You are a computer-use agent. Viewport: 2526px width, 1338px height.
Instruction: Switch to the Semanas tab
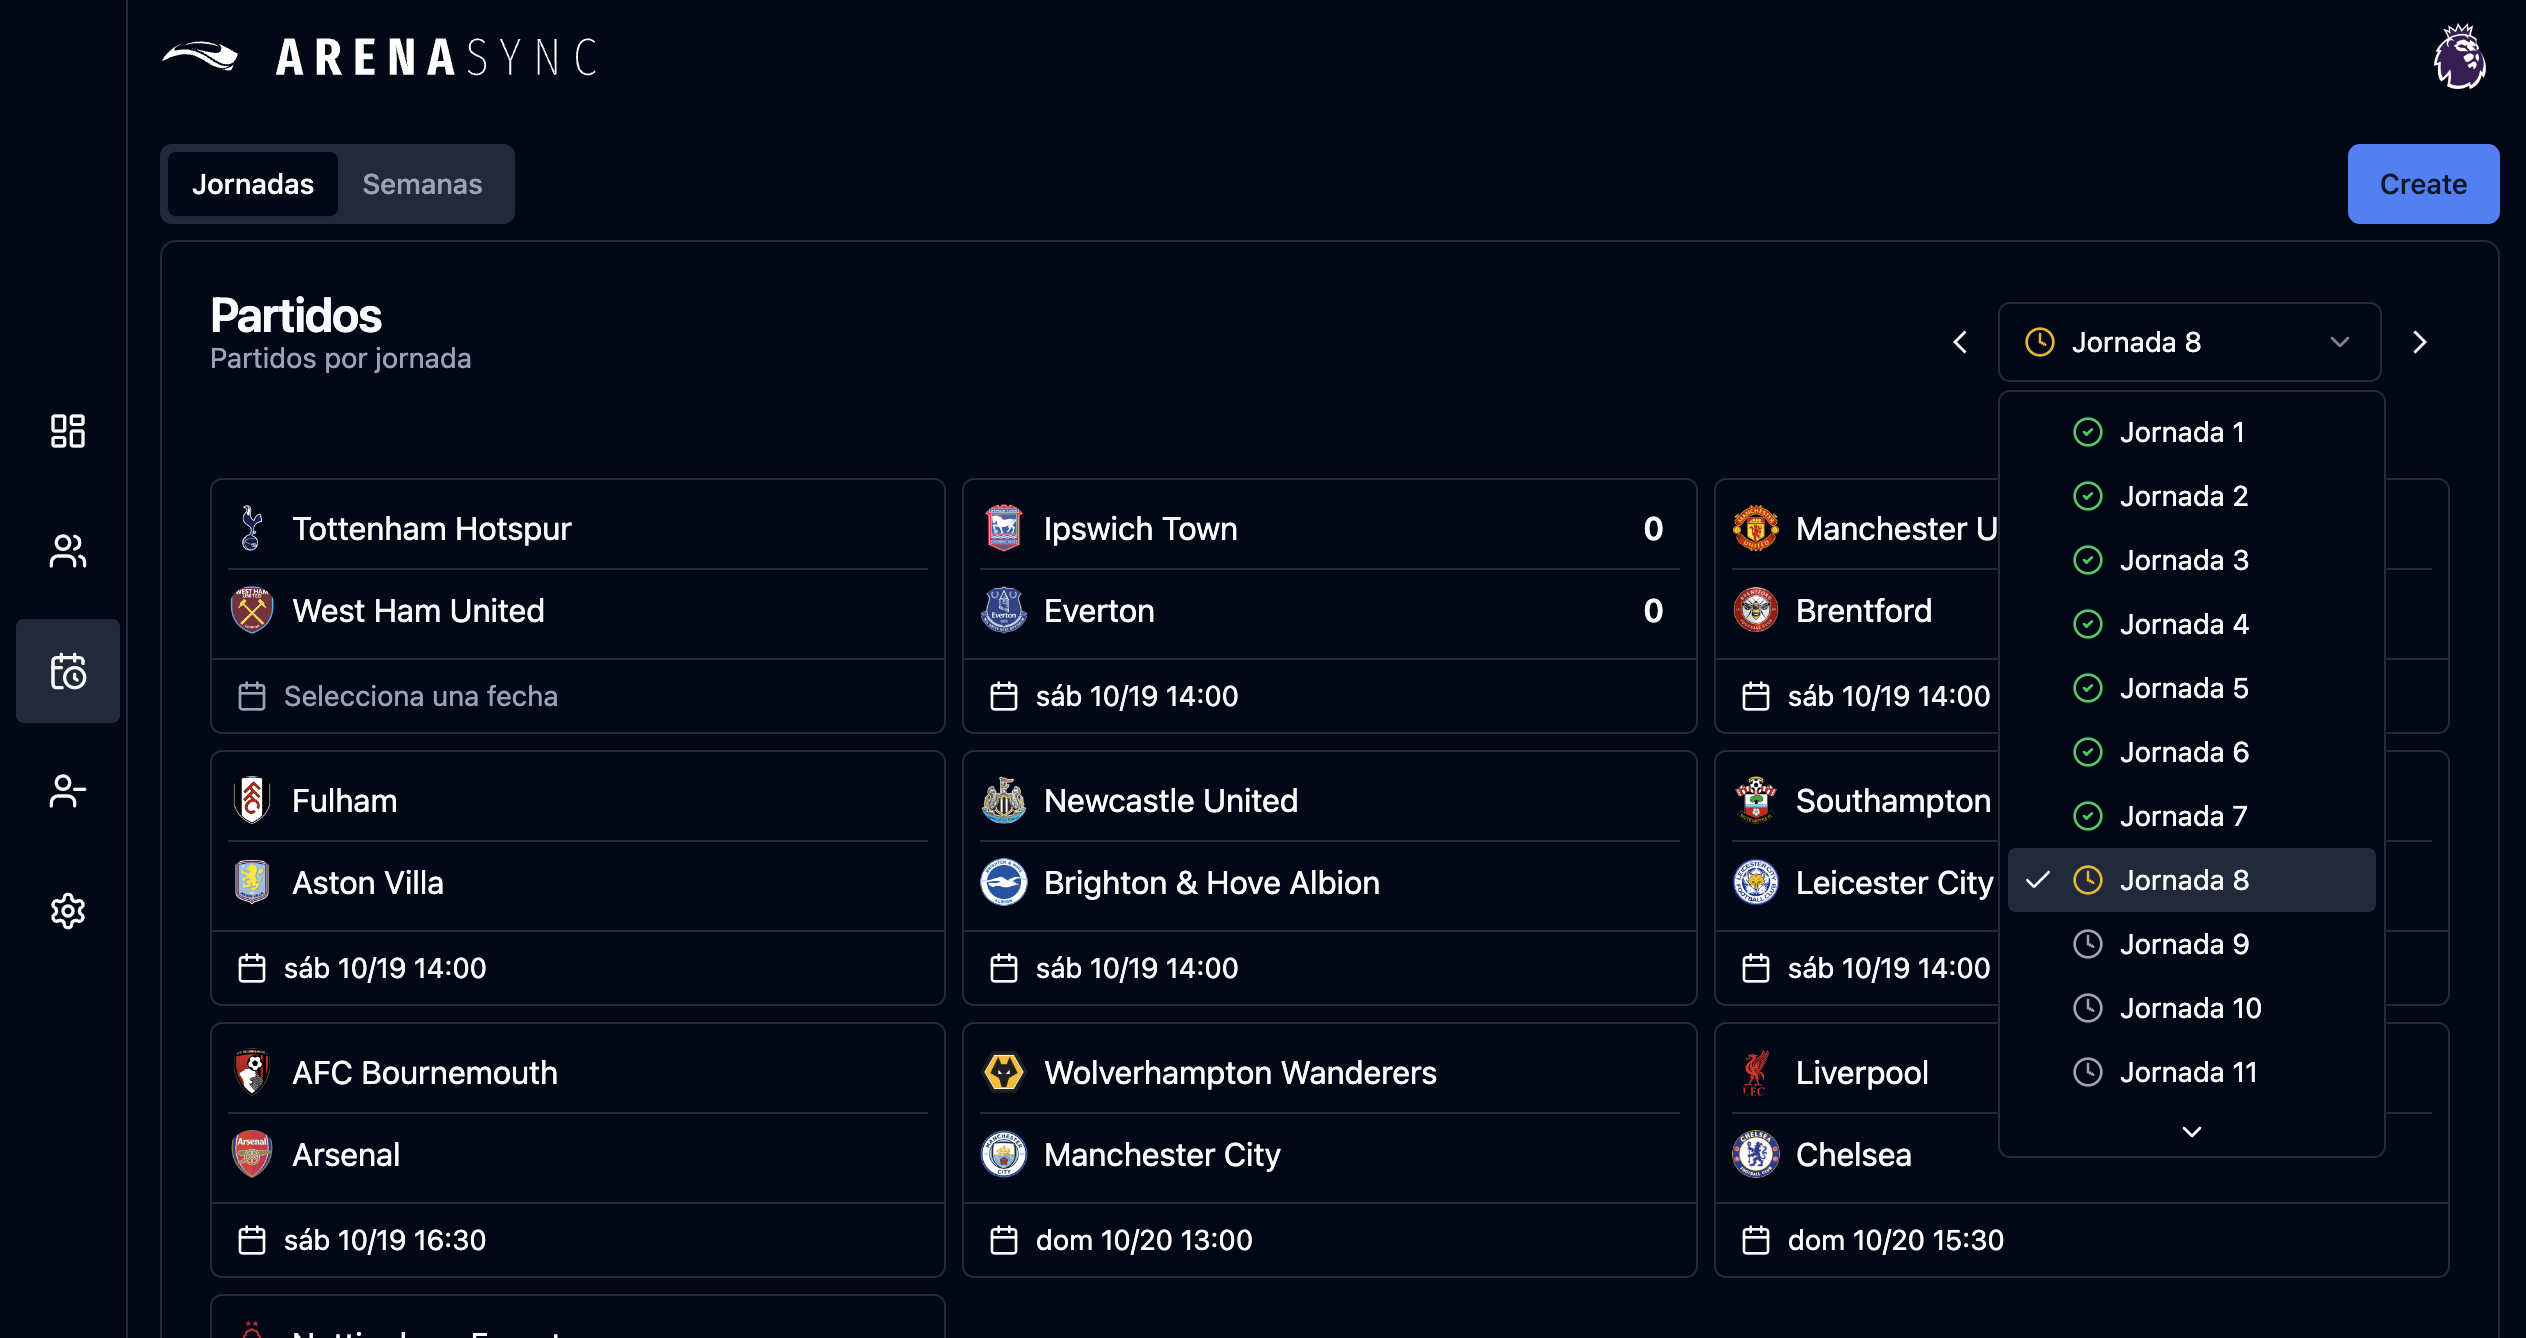point(422,184)
